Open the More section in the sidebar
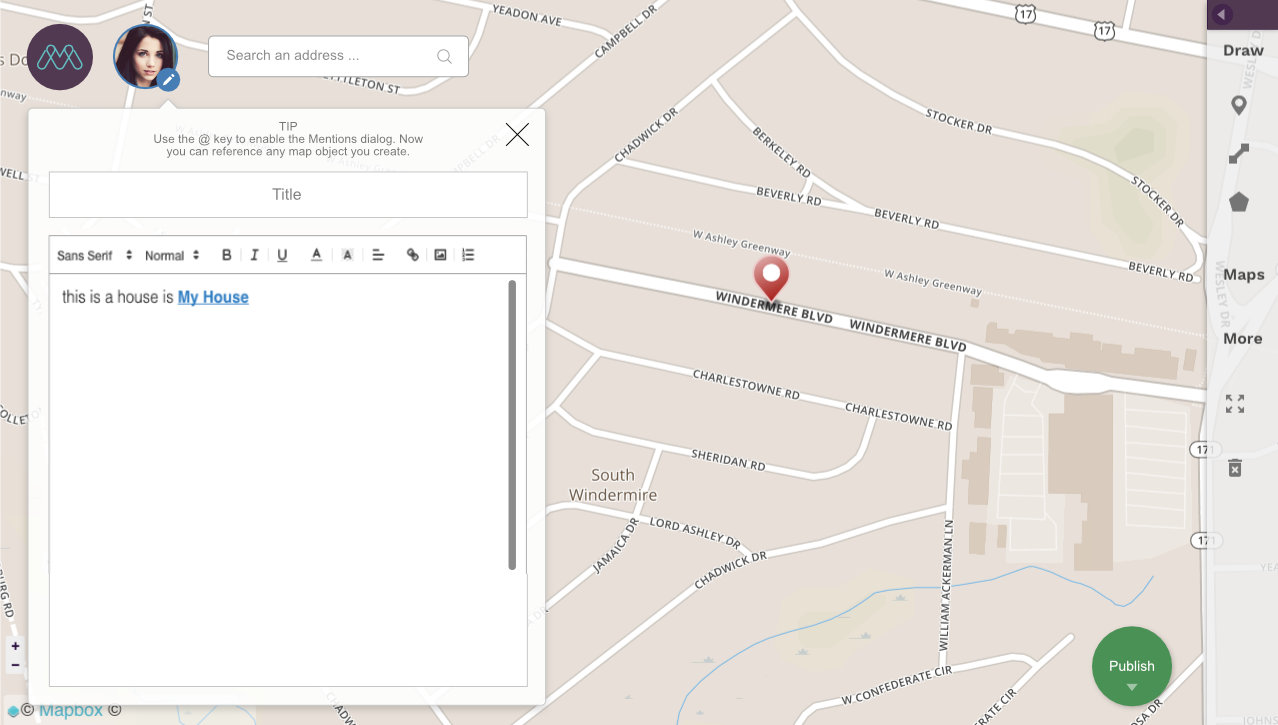The height and width of the screenshot is (725, 1278). [1242, 338]
